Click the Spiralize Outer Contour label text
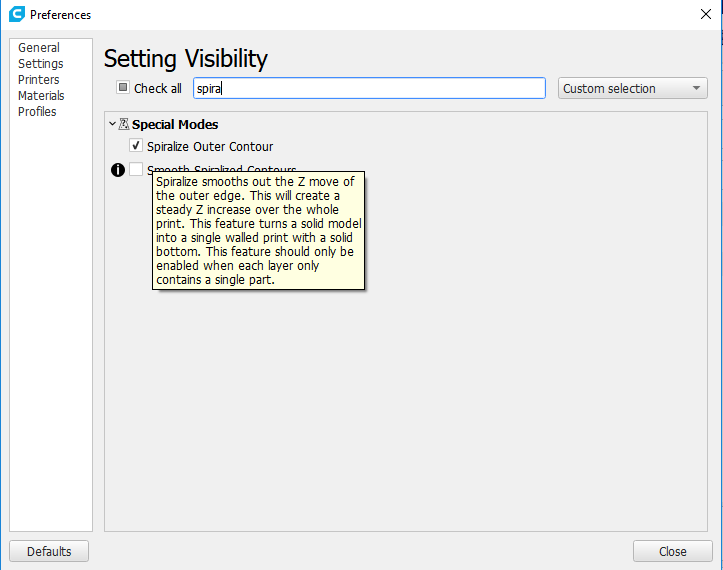Image resolution: width=723 pixels, height=570 pixels. (210, 147)
